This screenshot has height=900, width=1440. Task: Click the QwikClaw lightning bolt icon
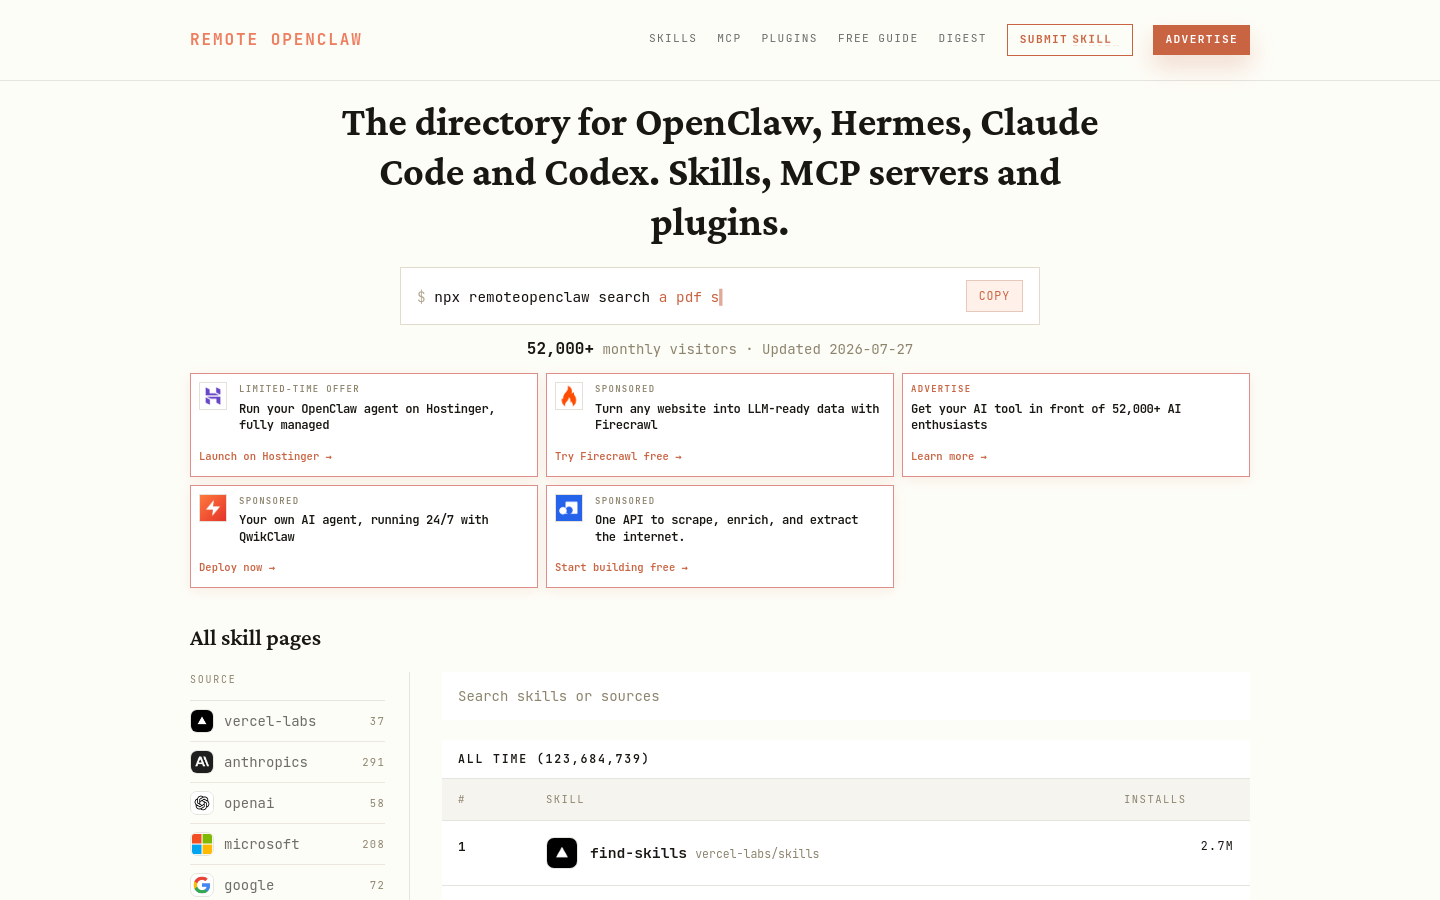213,508
